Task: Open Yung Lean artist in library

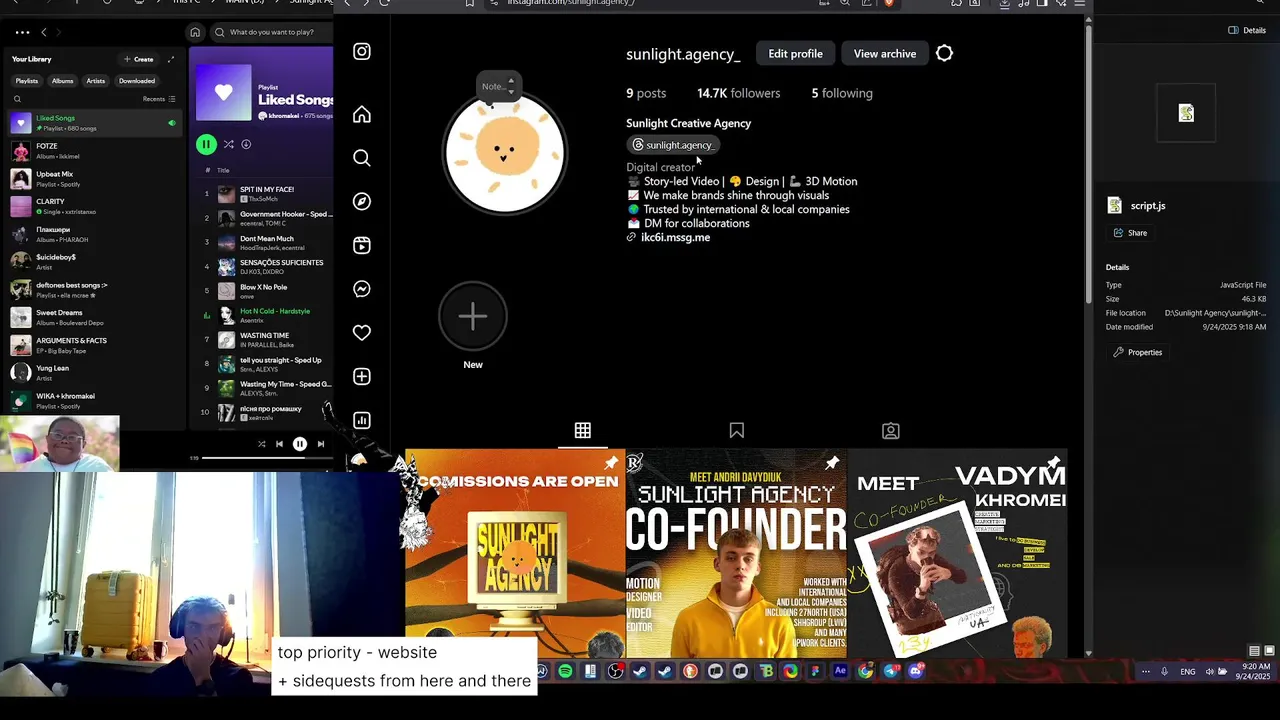Action: pos(93,373)
